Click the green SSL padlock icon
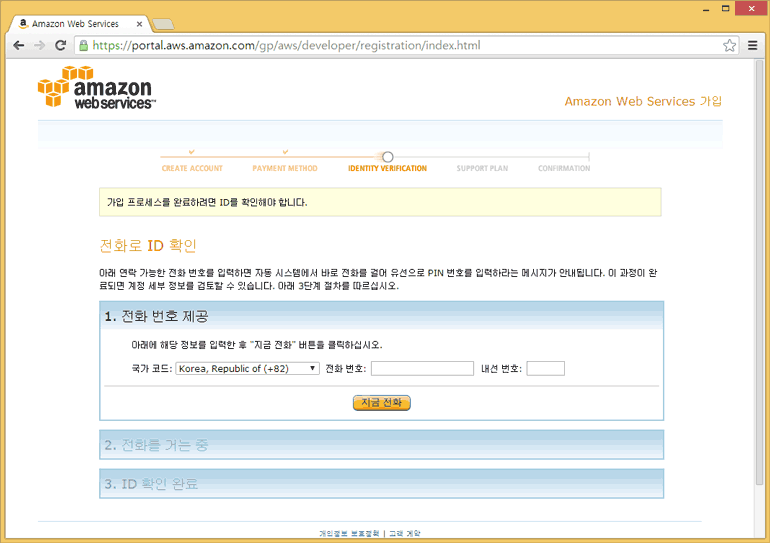 (84, 45)
